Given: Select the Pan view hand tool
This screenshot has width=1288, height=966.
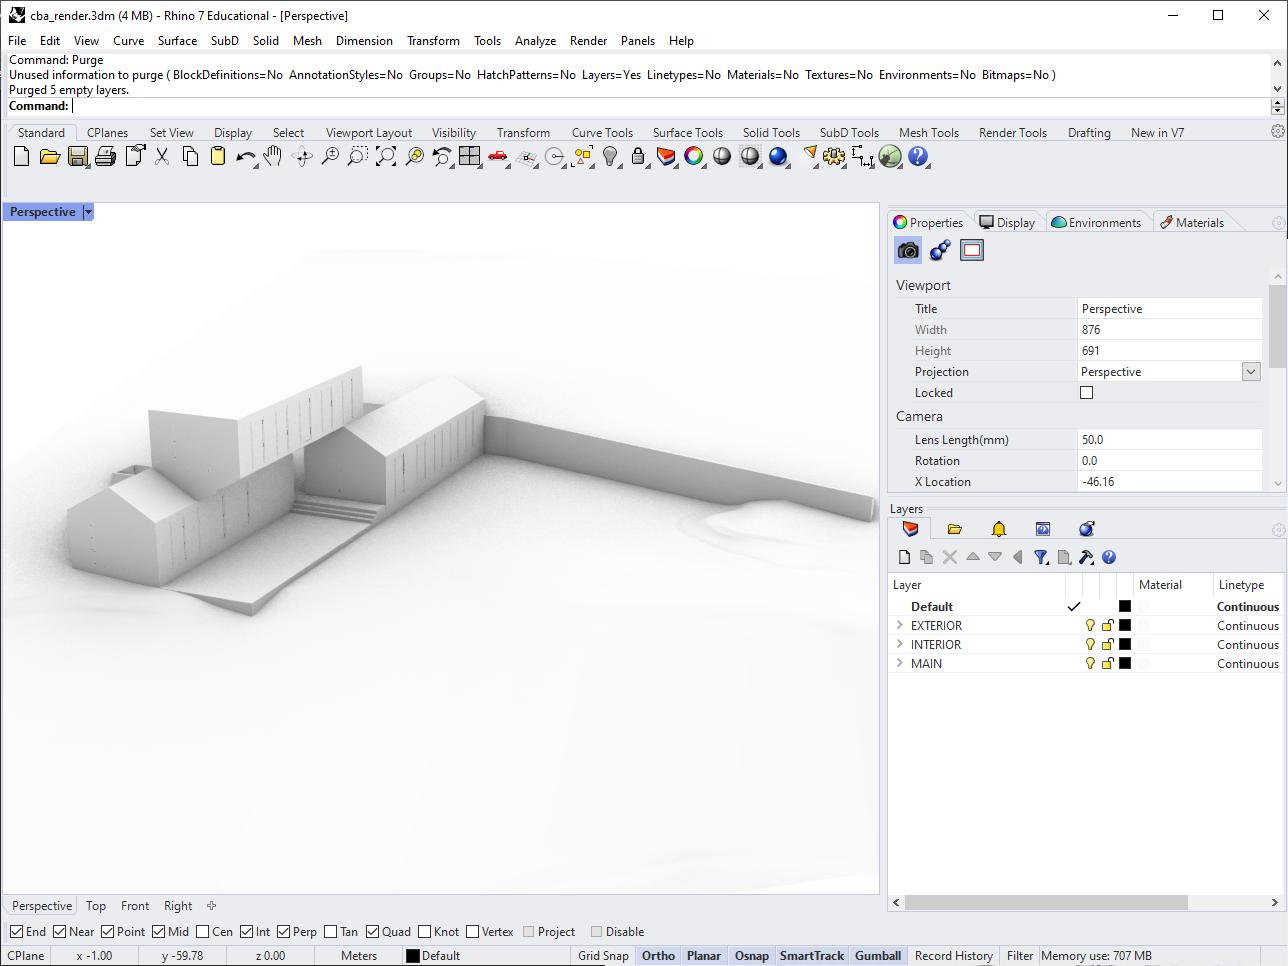Looking at the screenshot, I should (x=272, y=156).
